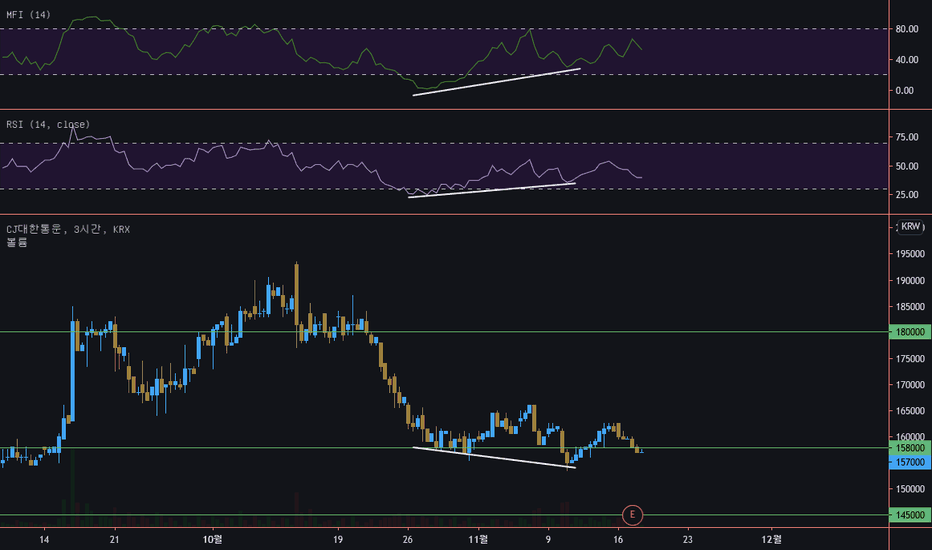Screen dimensions: 932x550
Task: Click the 80.00 level on the MFI scale
Action: click(x=907, y=29)
